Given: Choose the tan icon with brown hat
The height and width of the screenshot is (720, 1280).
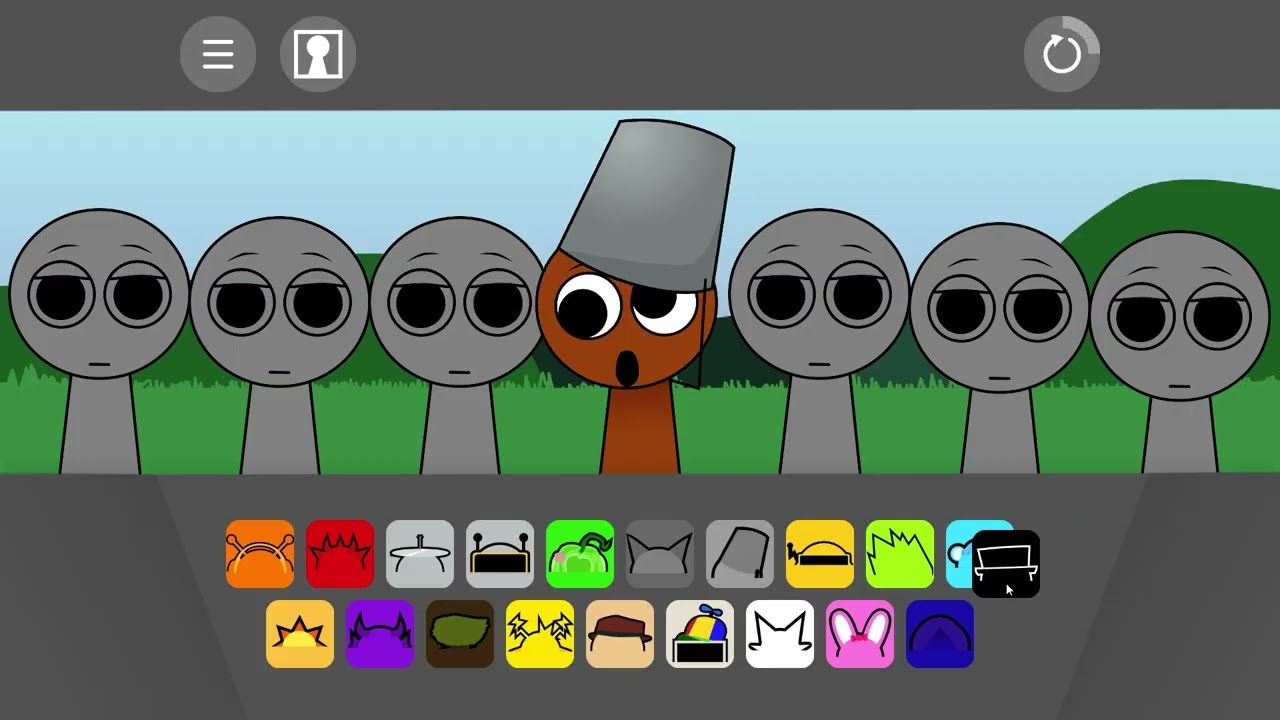Looking at the screenshot, I should pyautogui.click(x=620, y=634).
